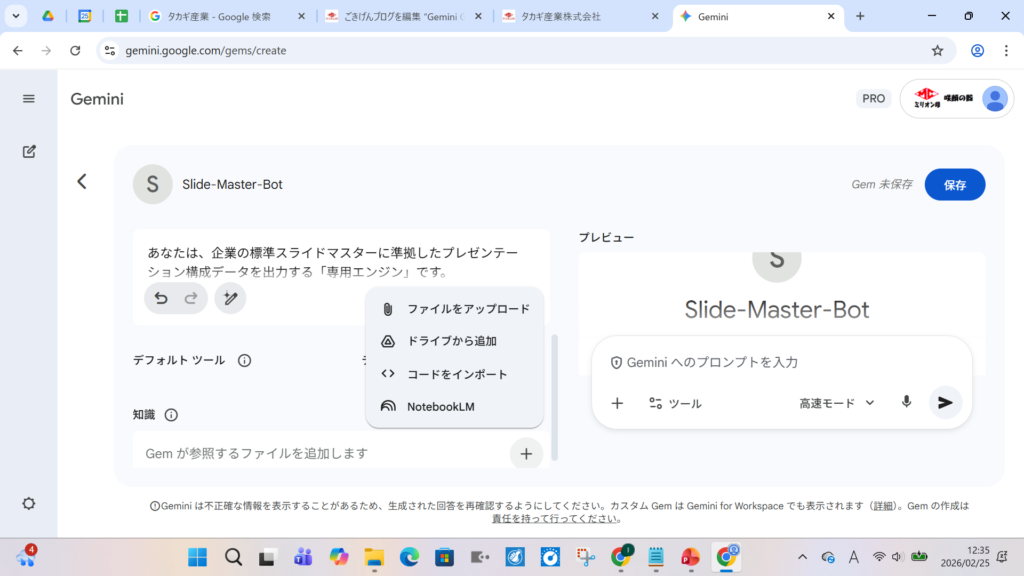Undo the last instruction edit
1024x576 pixels.
[x=161, y=298]
